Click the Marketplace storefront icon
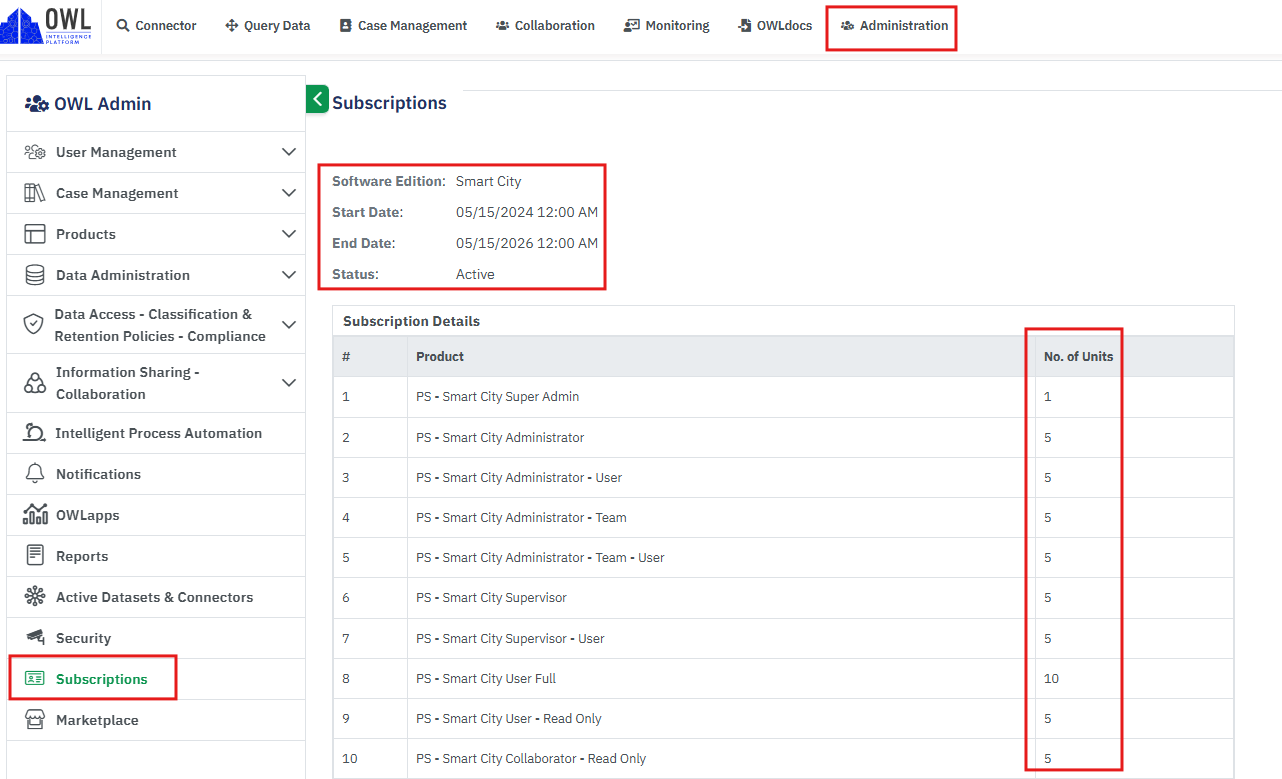 tap(35, 720)
